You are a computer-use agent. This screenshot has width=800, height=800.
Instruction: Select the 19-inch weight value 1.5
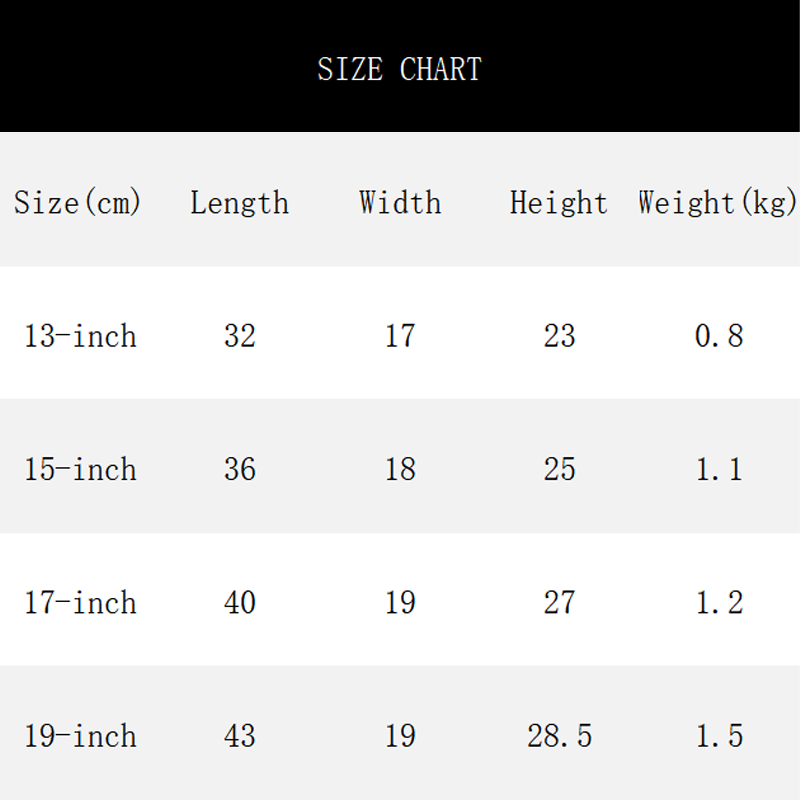click(719, 737)
